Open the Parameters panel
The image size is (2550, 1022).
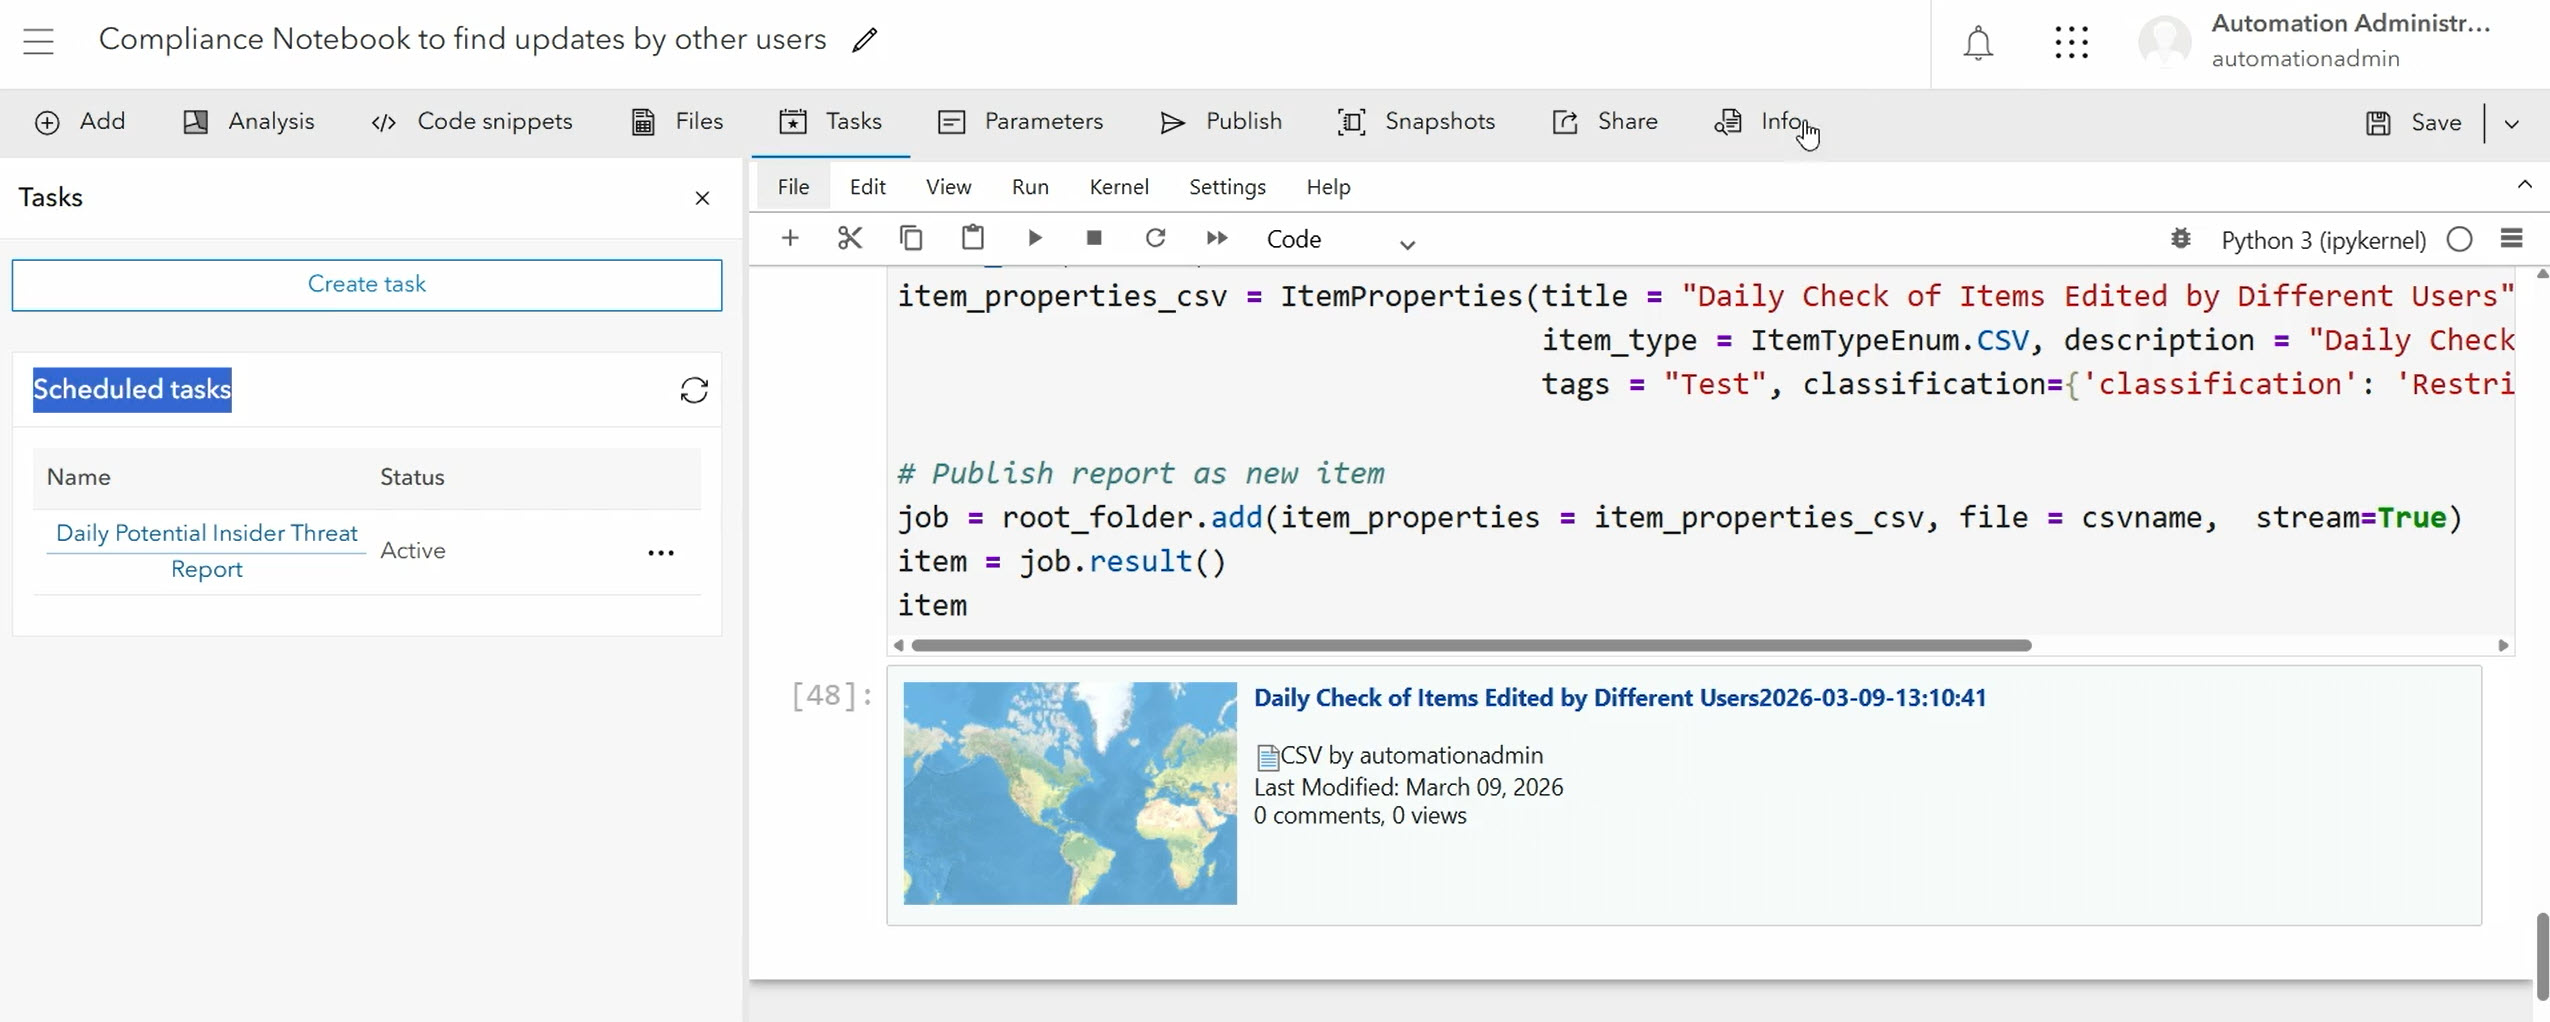1021,122
